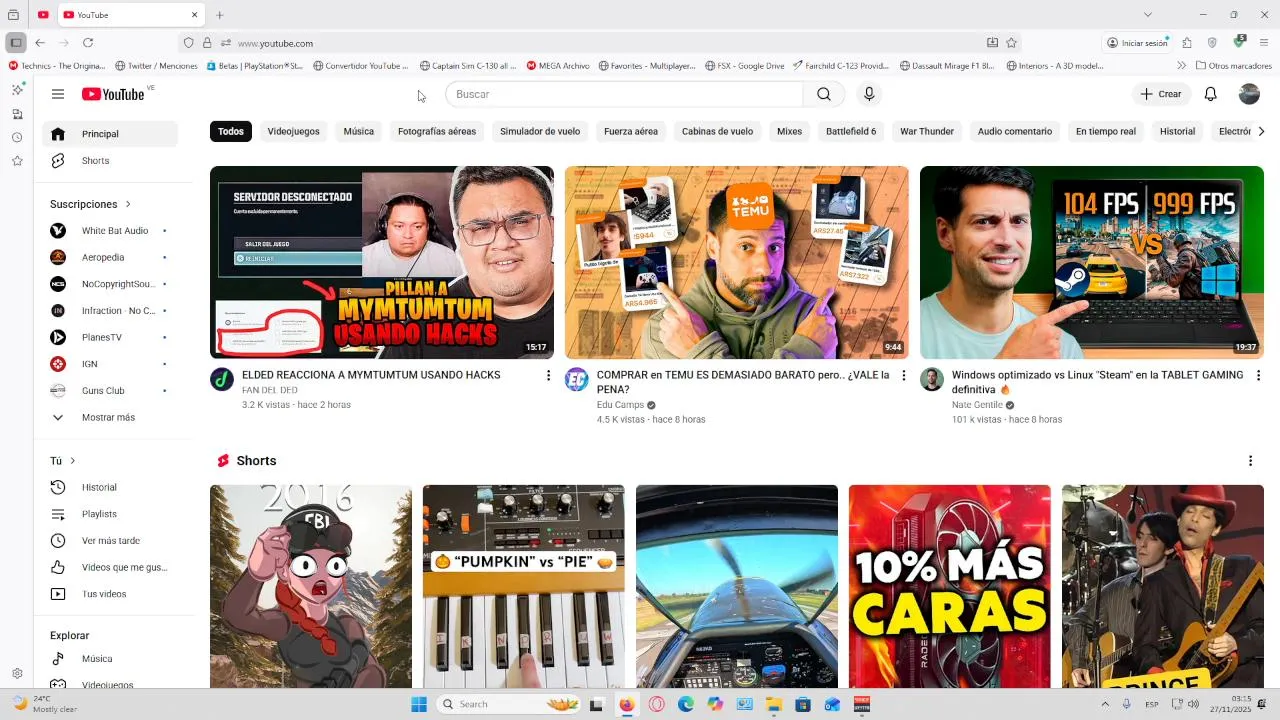1280x720 pixels.
Task: Toggle the Firefox sidebar button
Action: [15, 43]
